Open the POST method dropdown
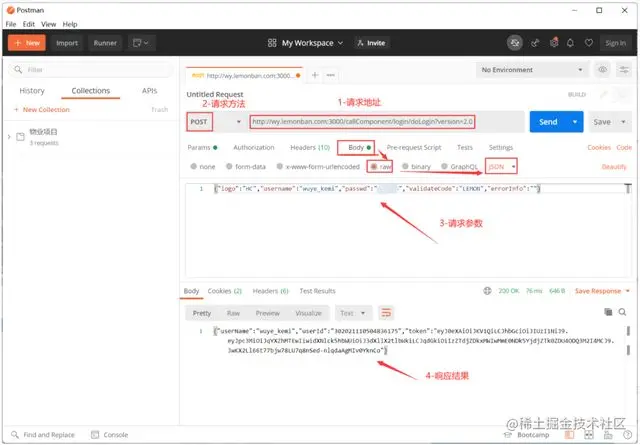The width and height of the screenshot is (640, 445). (x=215, y=122)
